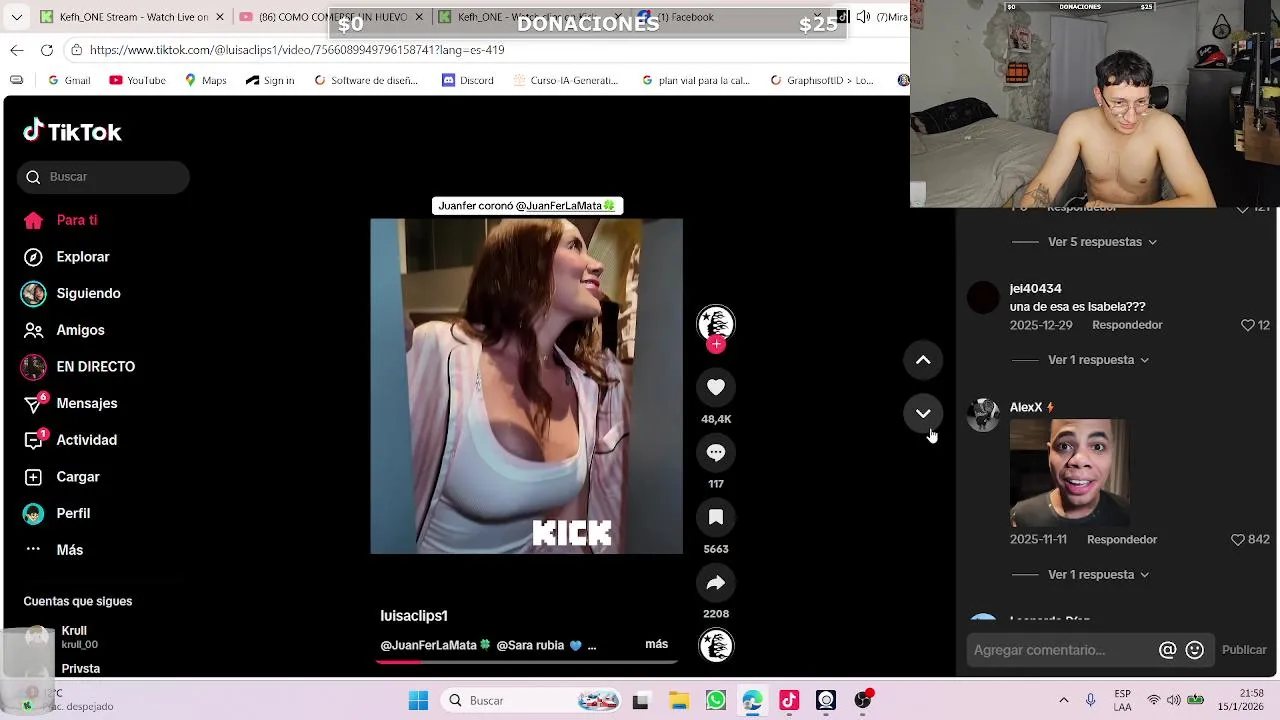Click Publicar to post comment
Viewport: 1280px width, 720px height.
click(1244, 650)
